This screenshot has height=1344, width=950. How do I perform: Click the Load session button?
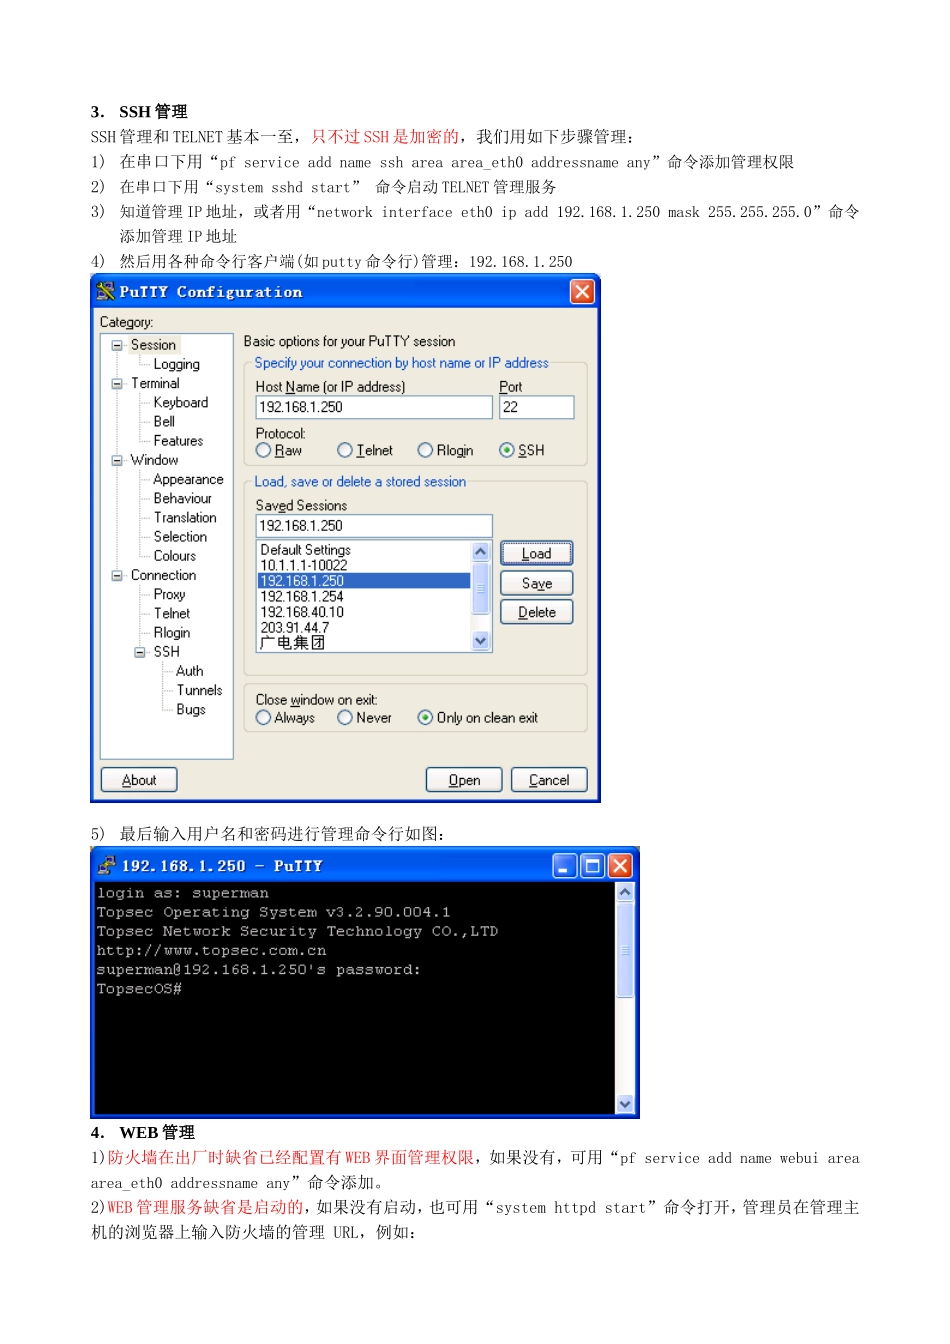click(537, 553)
